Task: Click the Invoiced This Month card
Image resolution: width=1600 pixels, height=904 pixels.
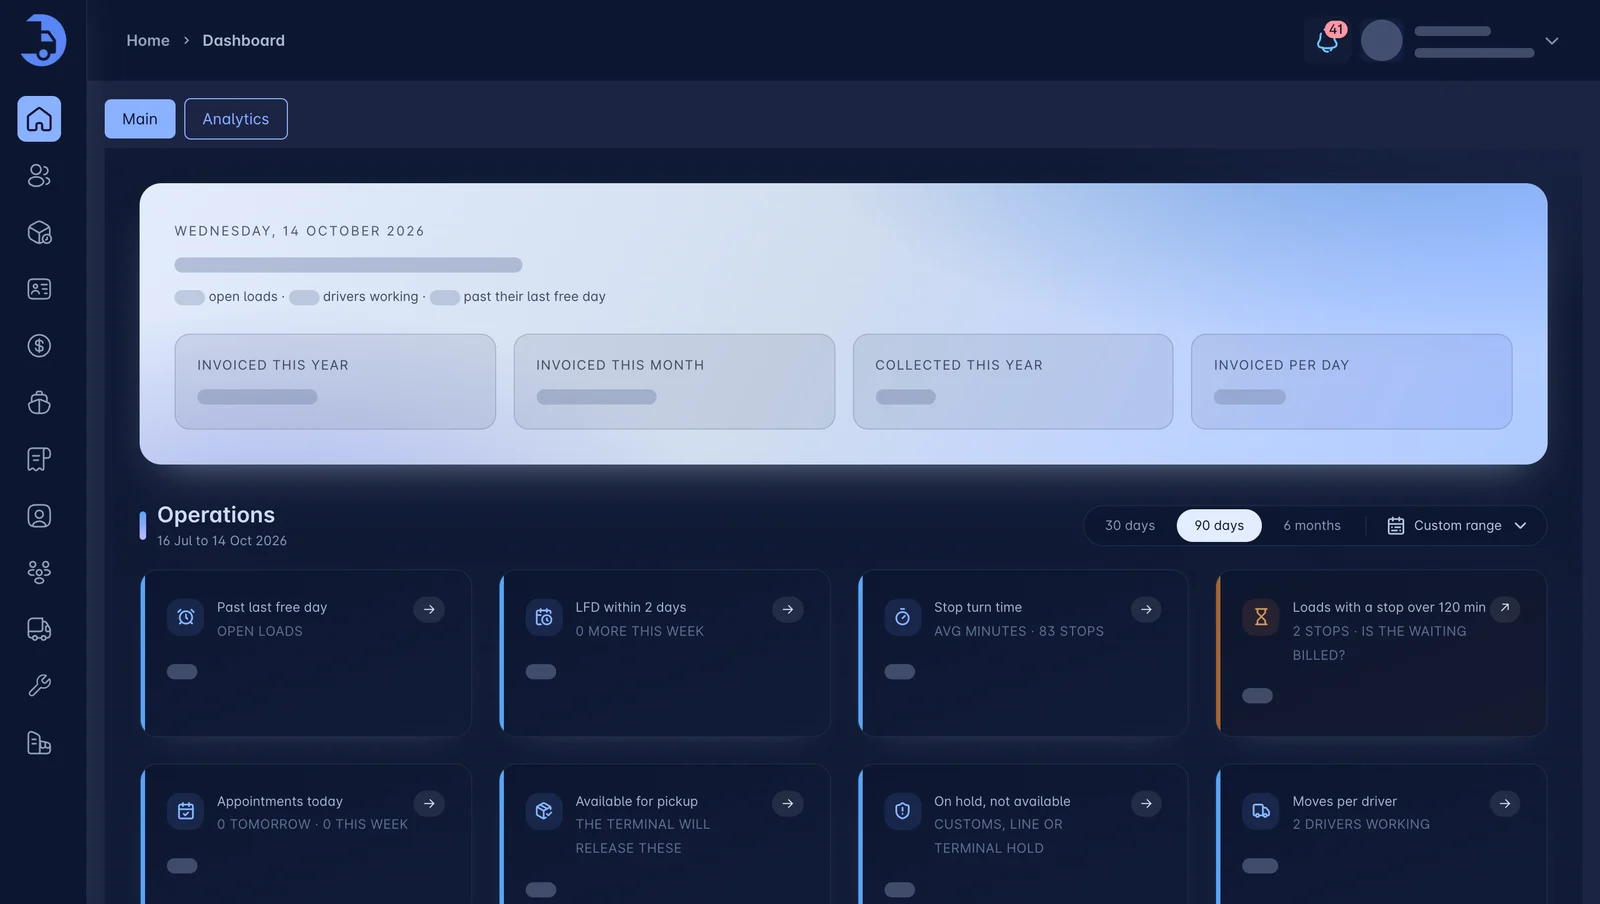Action: [674, 382]
